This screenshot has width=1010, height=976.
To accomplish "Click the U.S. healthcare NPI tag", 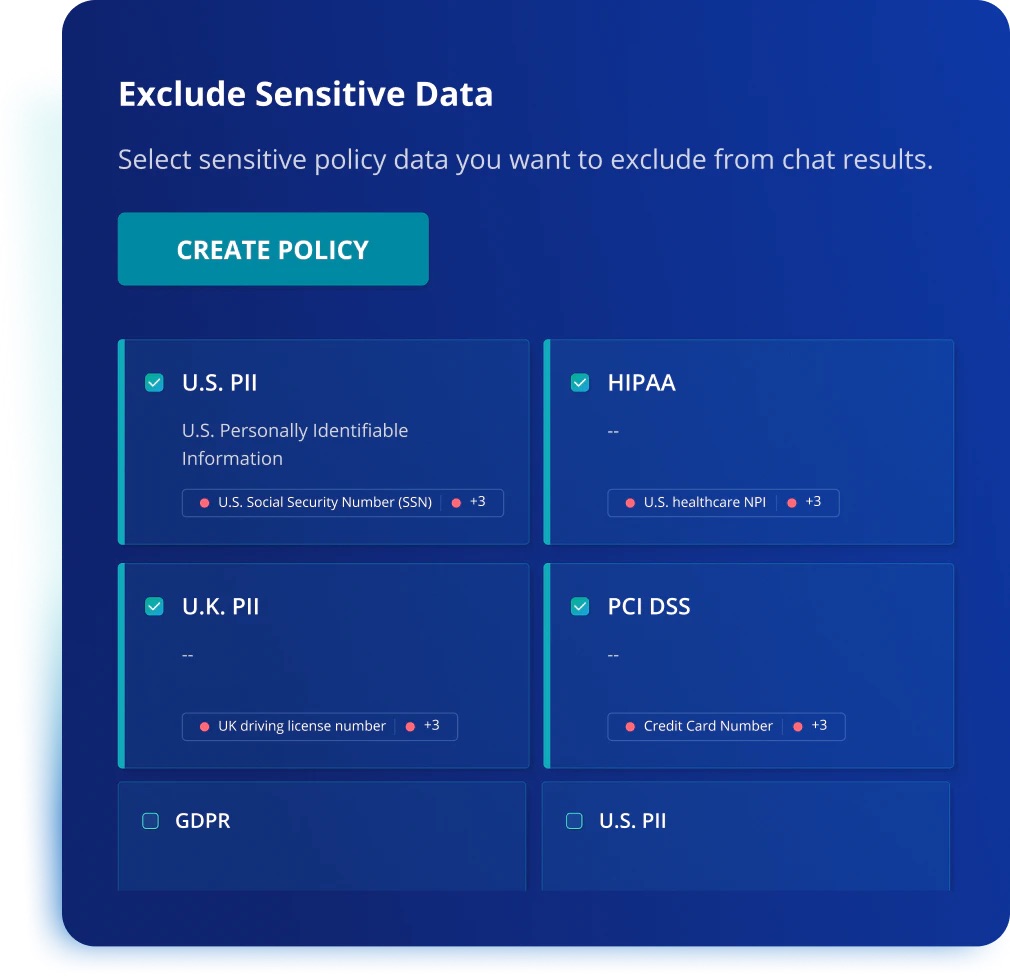I will pos(704,502).
